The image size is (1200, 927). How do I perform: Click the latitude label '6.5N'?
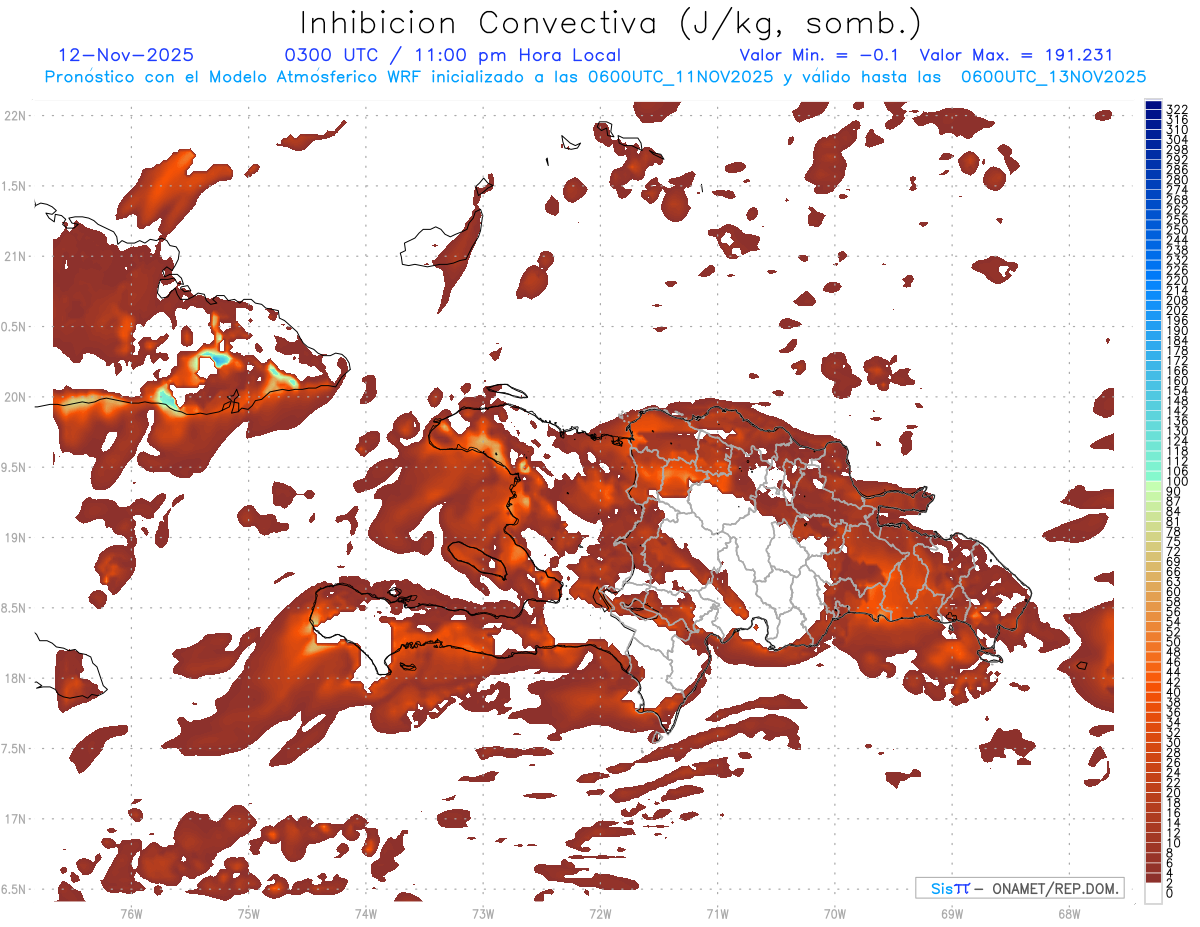(x=15, y=890)
